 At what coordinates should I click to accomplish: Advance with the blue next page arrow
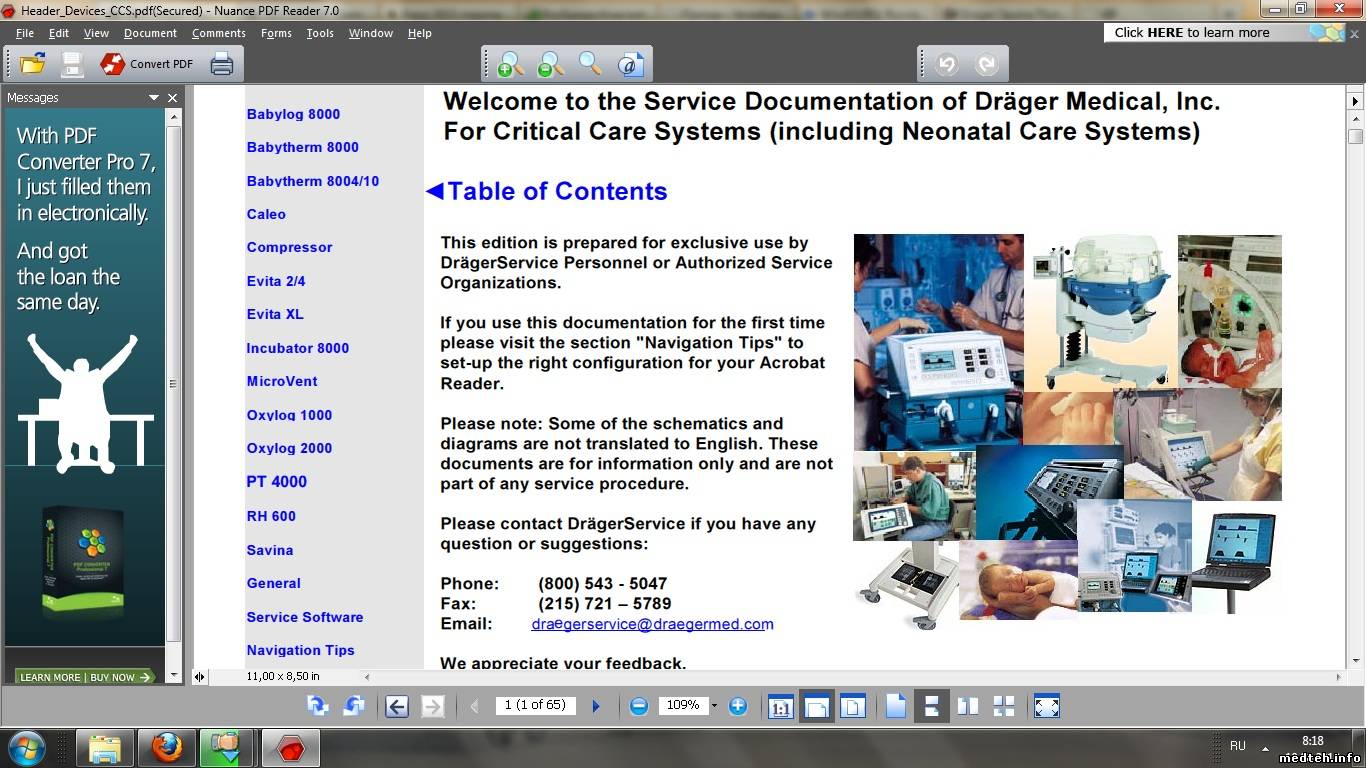point(596,706)
